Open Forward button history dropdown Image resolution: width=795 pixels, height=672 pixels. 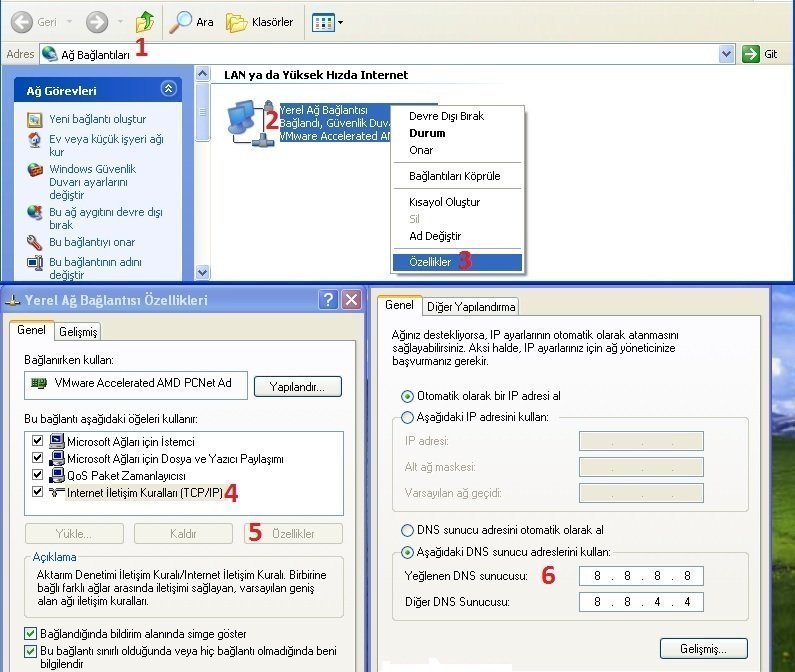120,22
